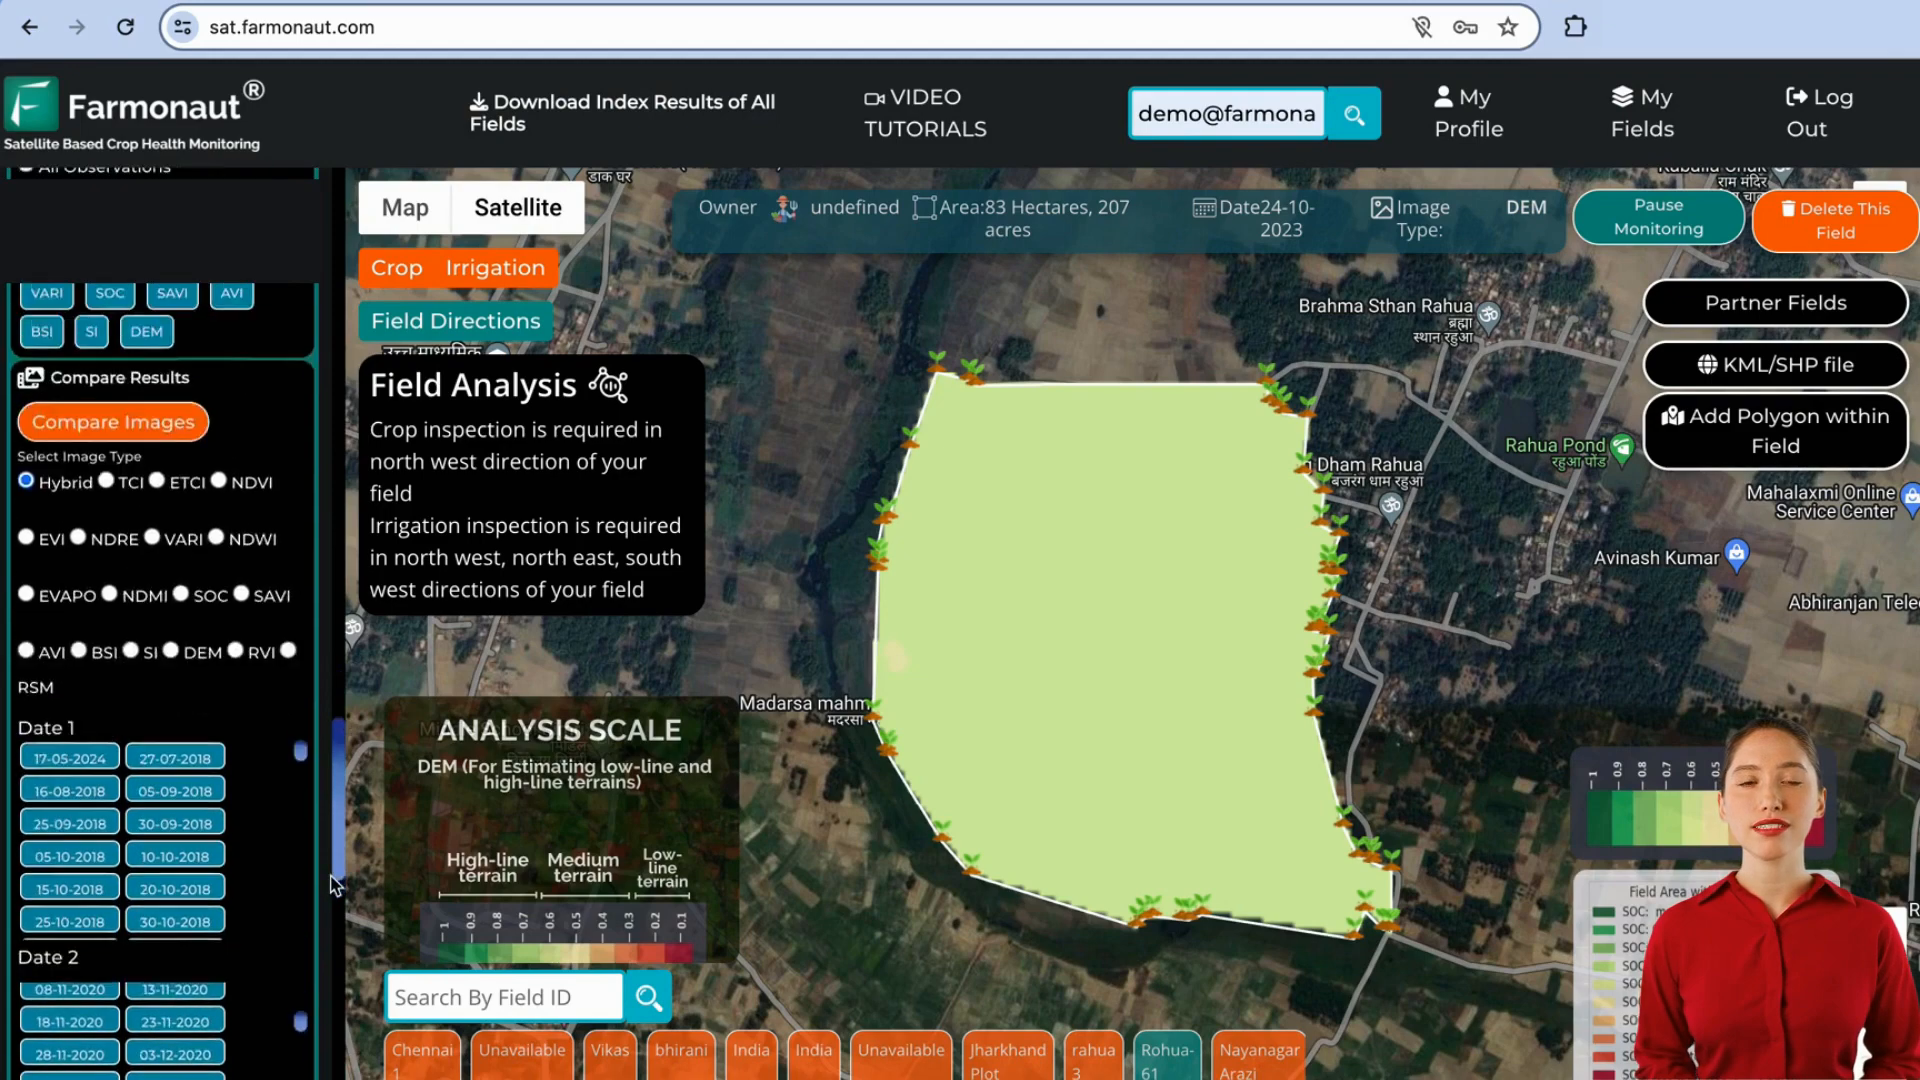1920x1080 pixels.
Task: Select NDRE image type radio
Action: [78, 537]
